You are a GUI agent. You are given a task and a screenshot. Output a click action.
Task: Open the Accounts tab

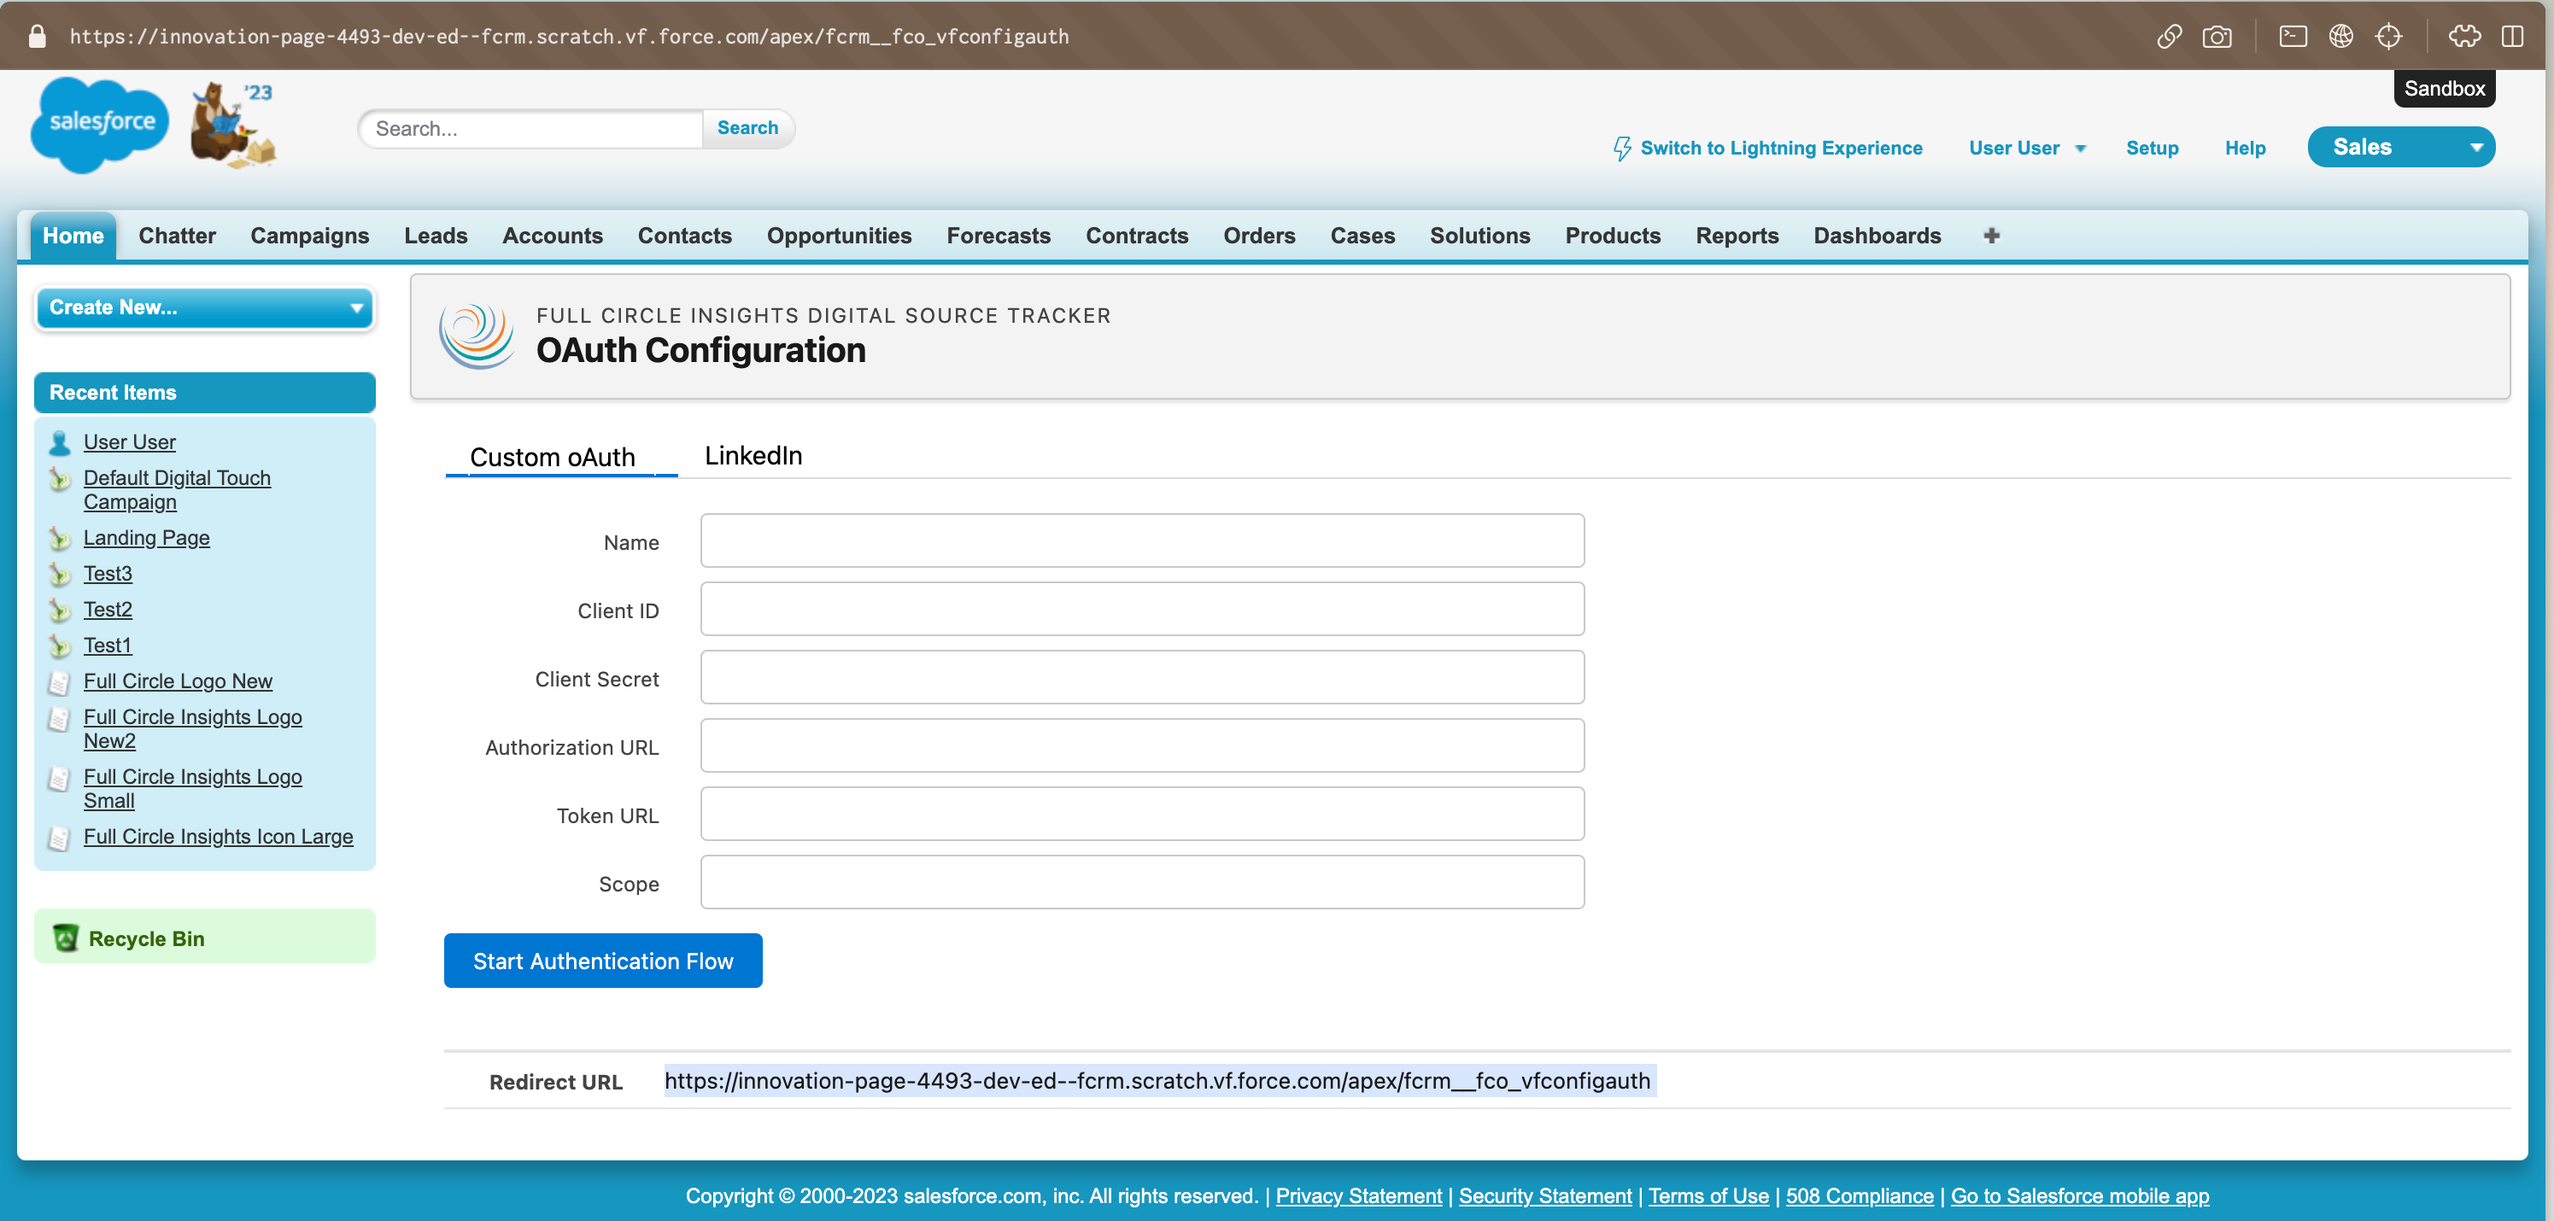click(x=553, y=236)
